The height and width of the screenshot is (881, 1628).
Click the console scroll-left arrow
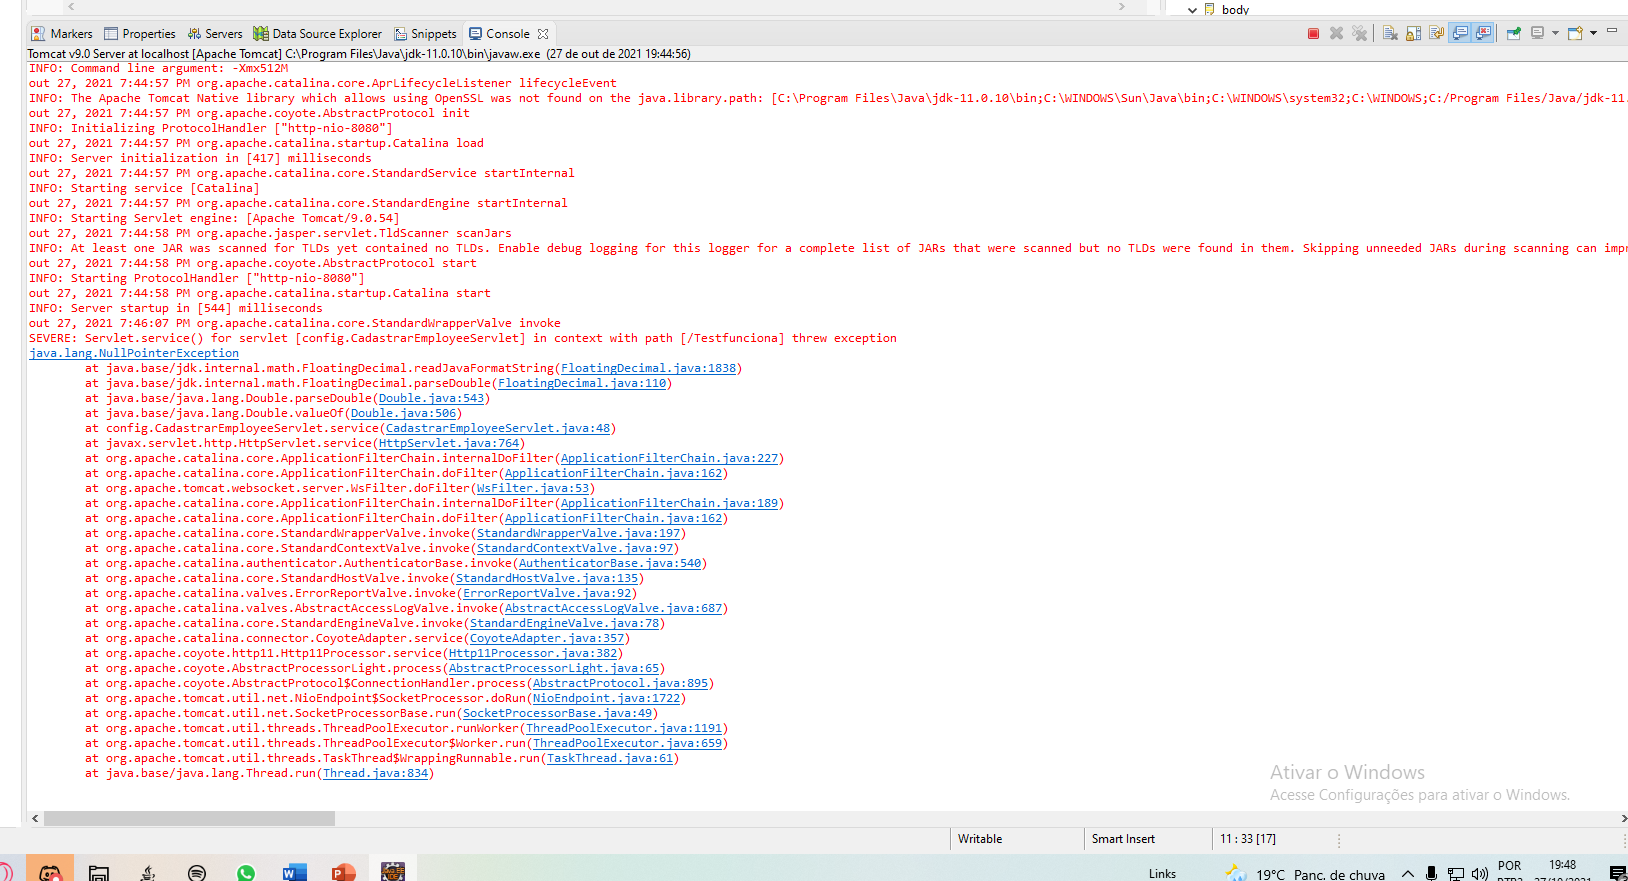35,818
